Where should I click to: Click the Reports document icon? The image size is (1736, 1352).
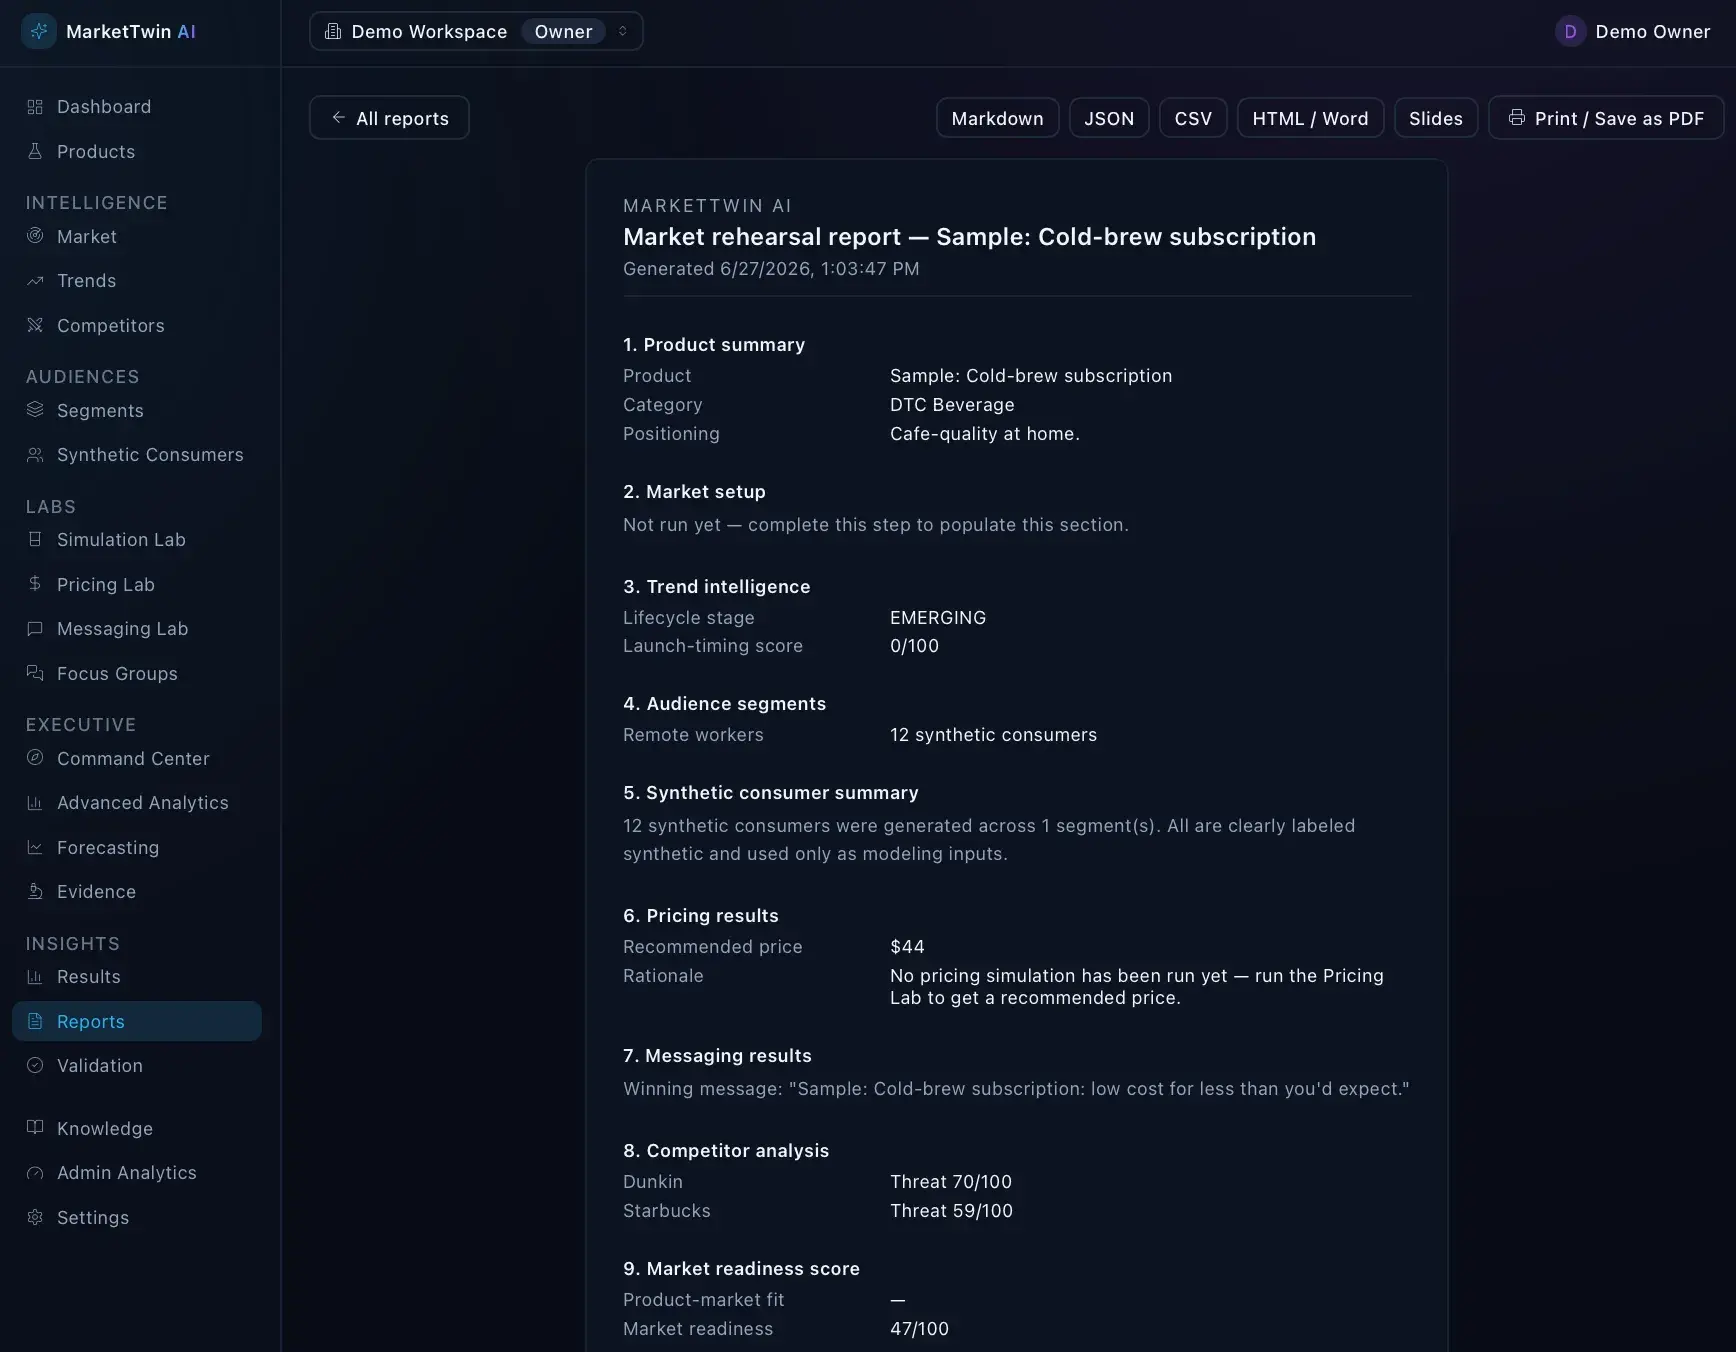(x=35, y=1021)
